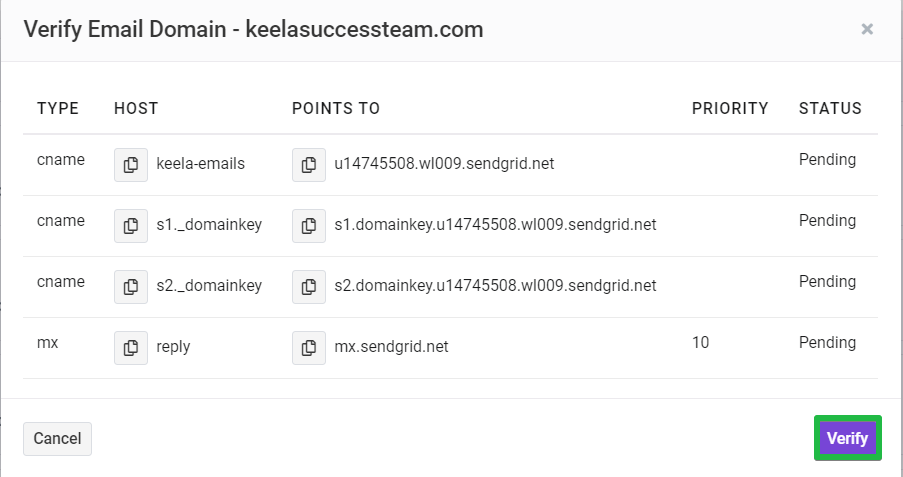Copy the reply host value
Screen dimensions: 903x477
pyautogui.click(x=131, y=348)
